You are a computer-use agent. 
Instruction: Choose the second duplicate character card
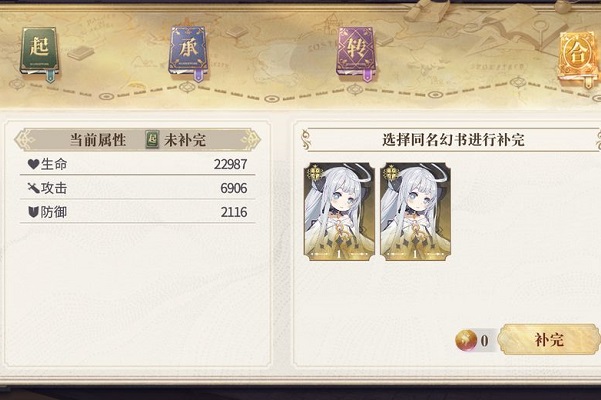(x=415, y=212)
